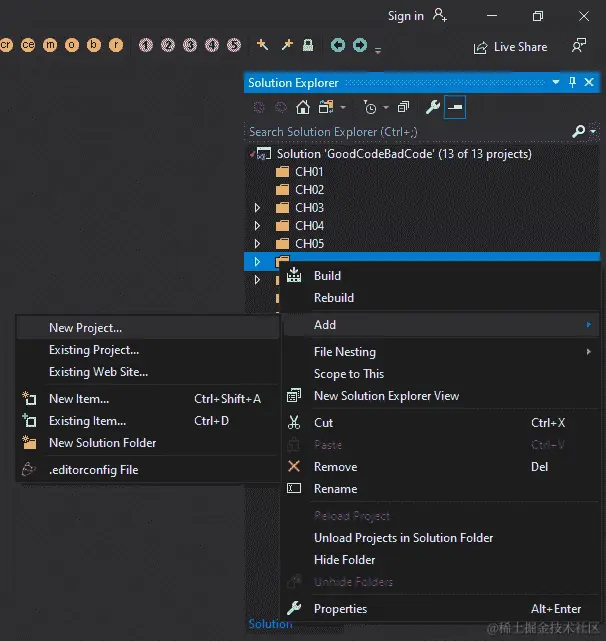Viewport: 606px width, 641px height.
Task: Choose Cut from the context menu
Action: click(x=441, y=423)
